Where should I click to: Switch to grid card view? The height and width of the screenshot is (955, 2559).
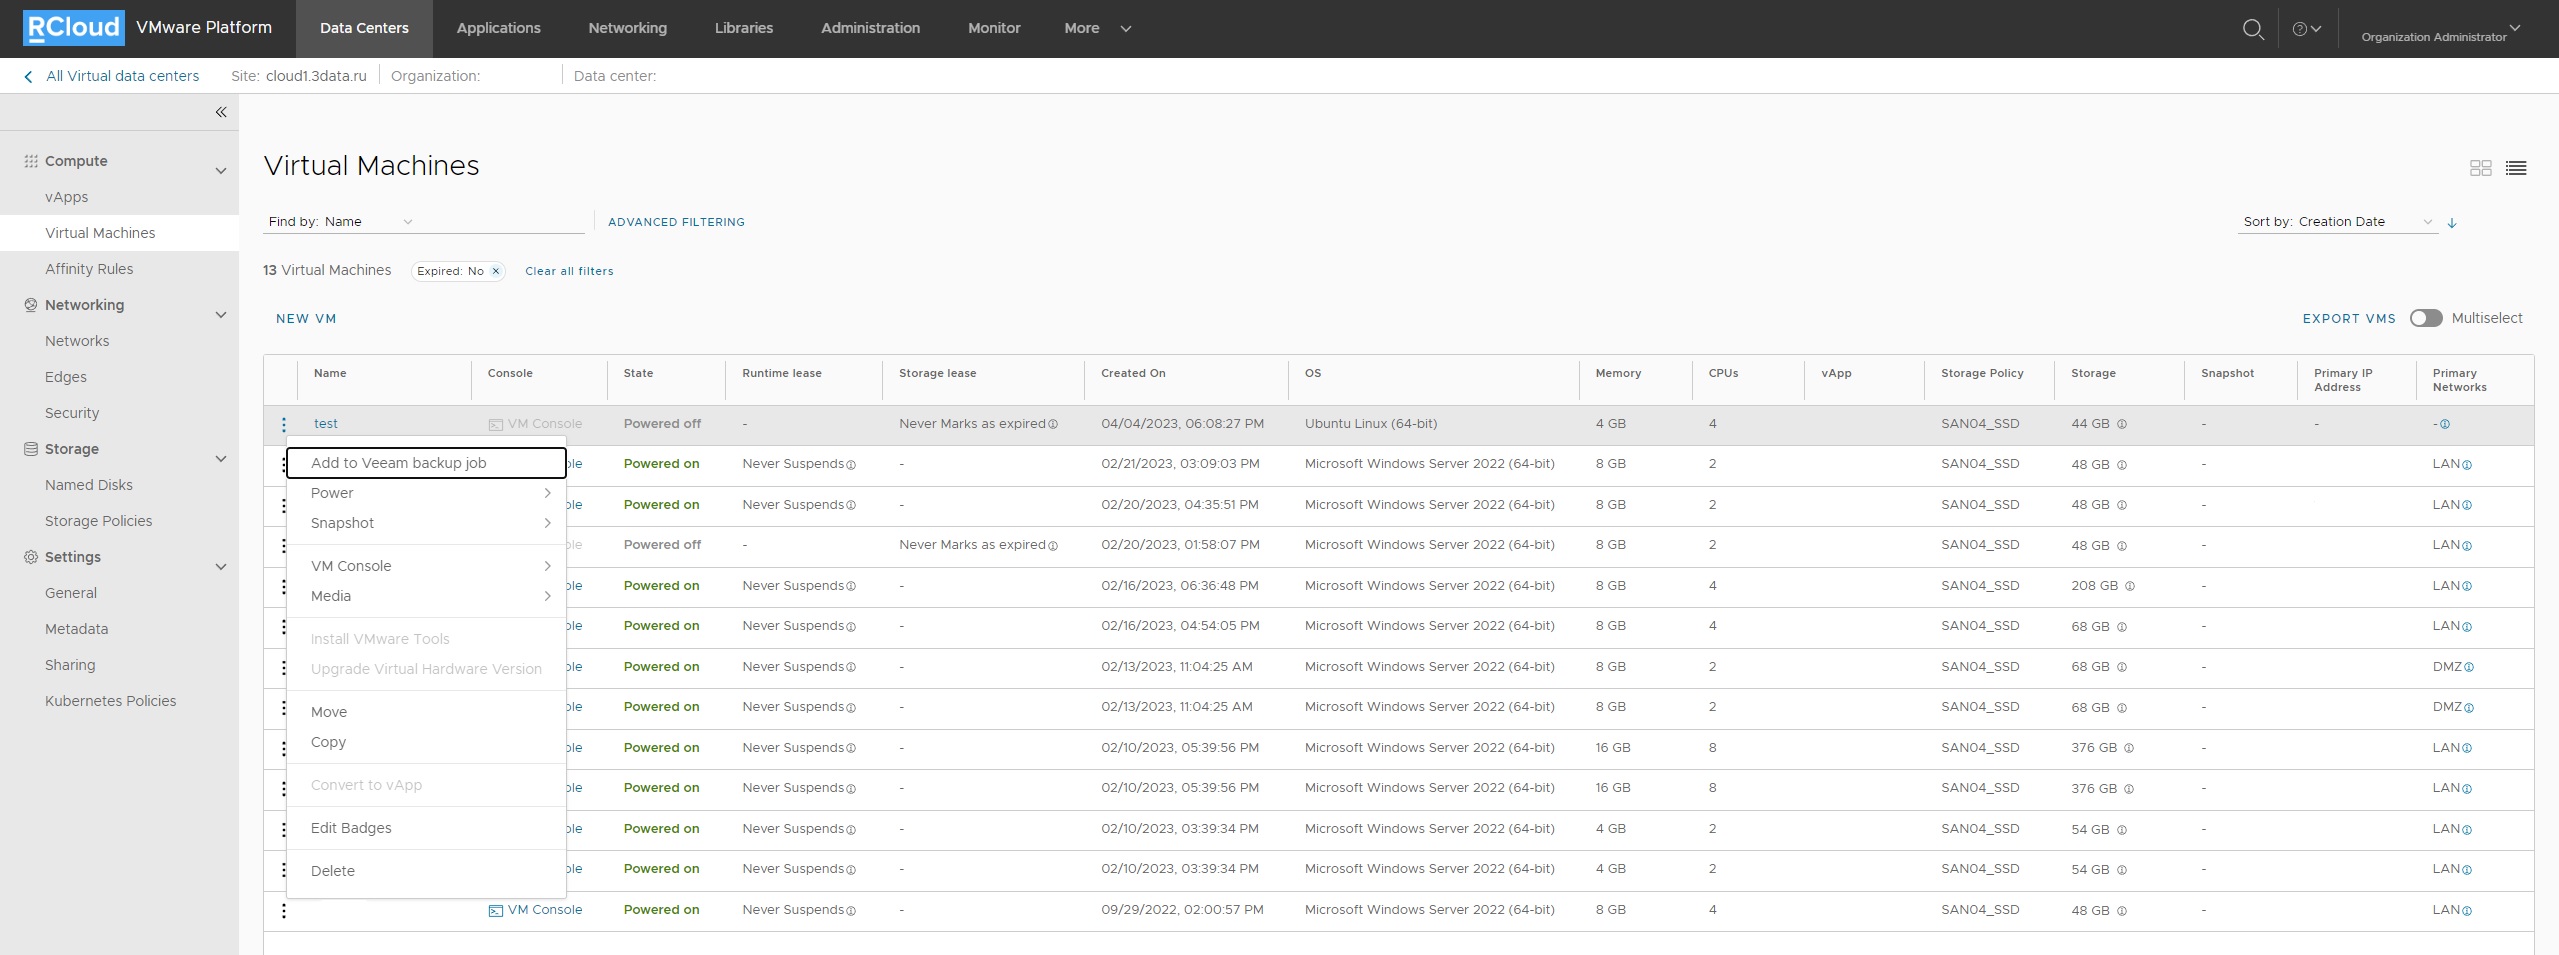point(2480,168)
